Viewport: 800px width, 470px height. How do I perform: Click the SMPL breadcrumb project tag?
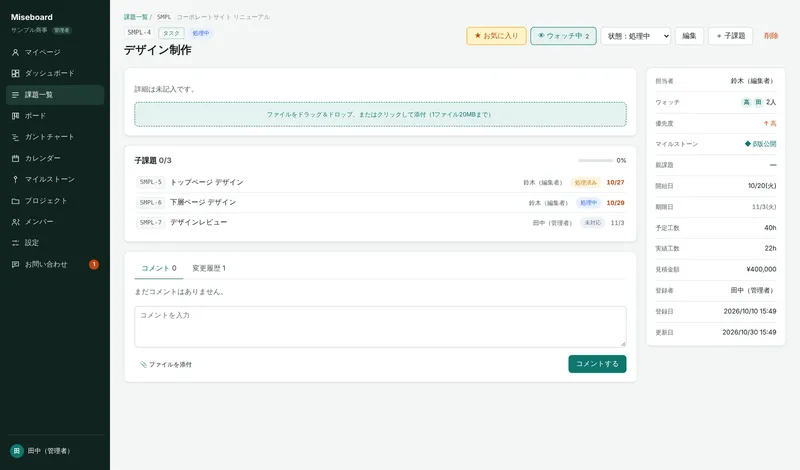pos(164,17)
